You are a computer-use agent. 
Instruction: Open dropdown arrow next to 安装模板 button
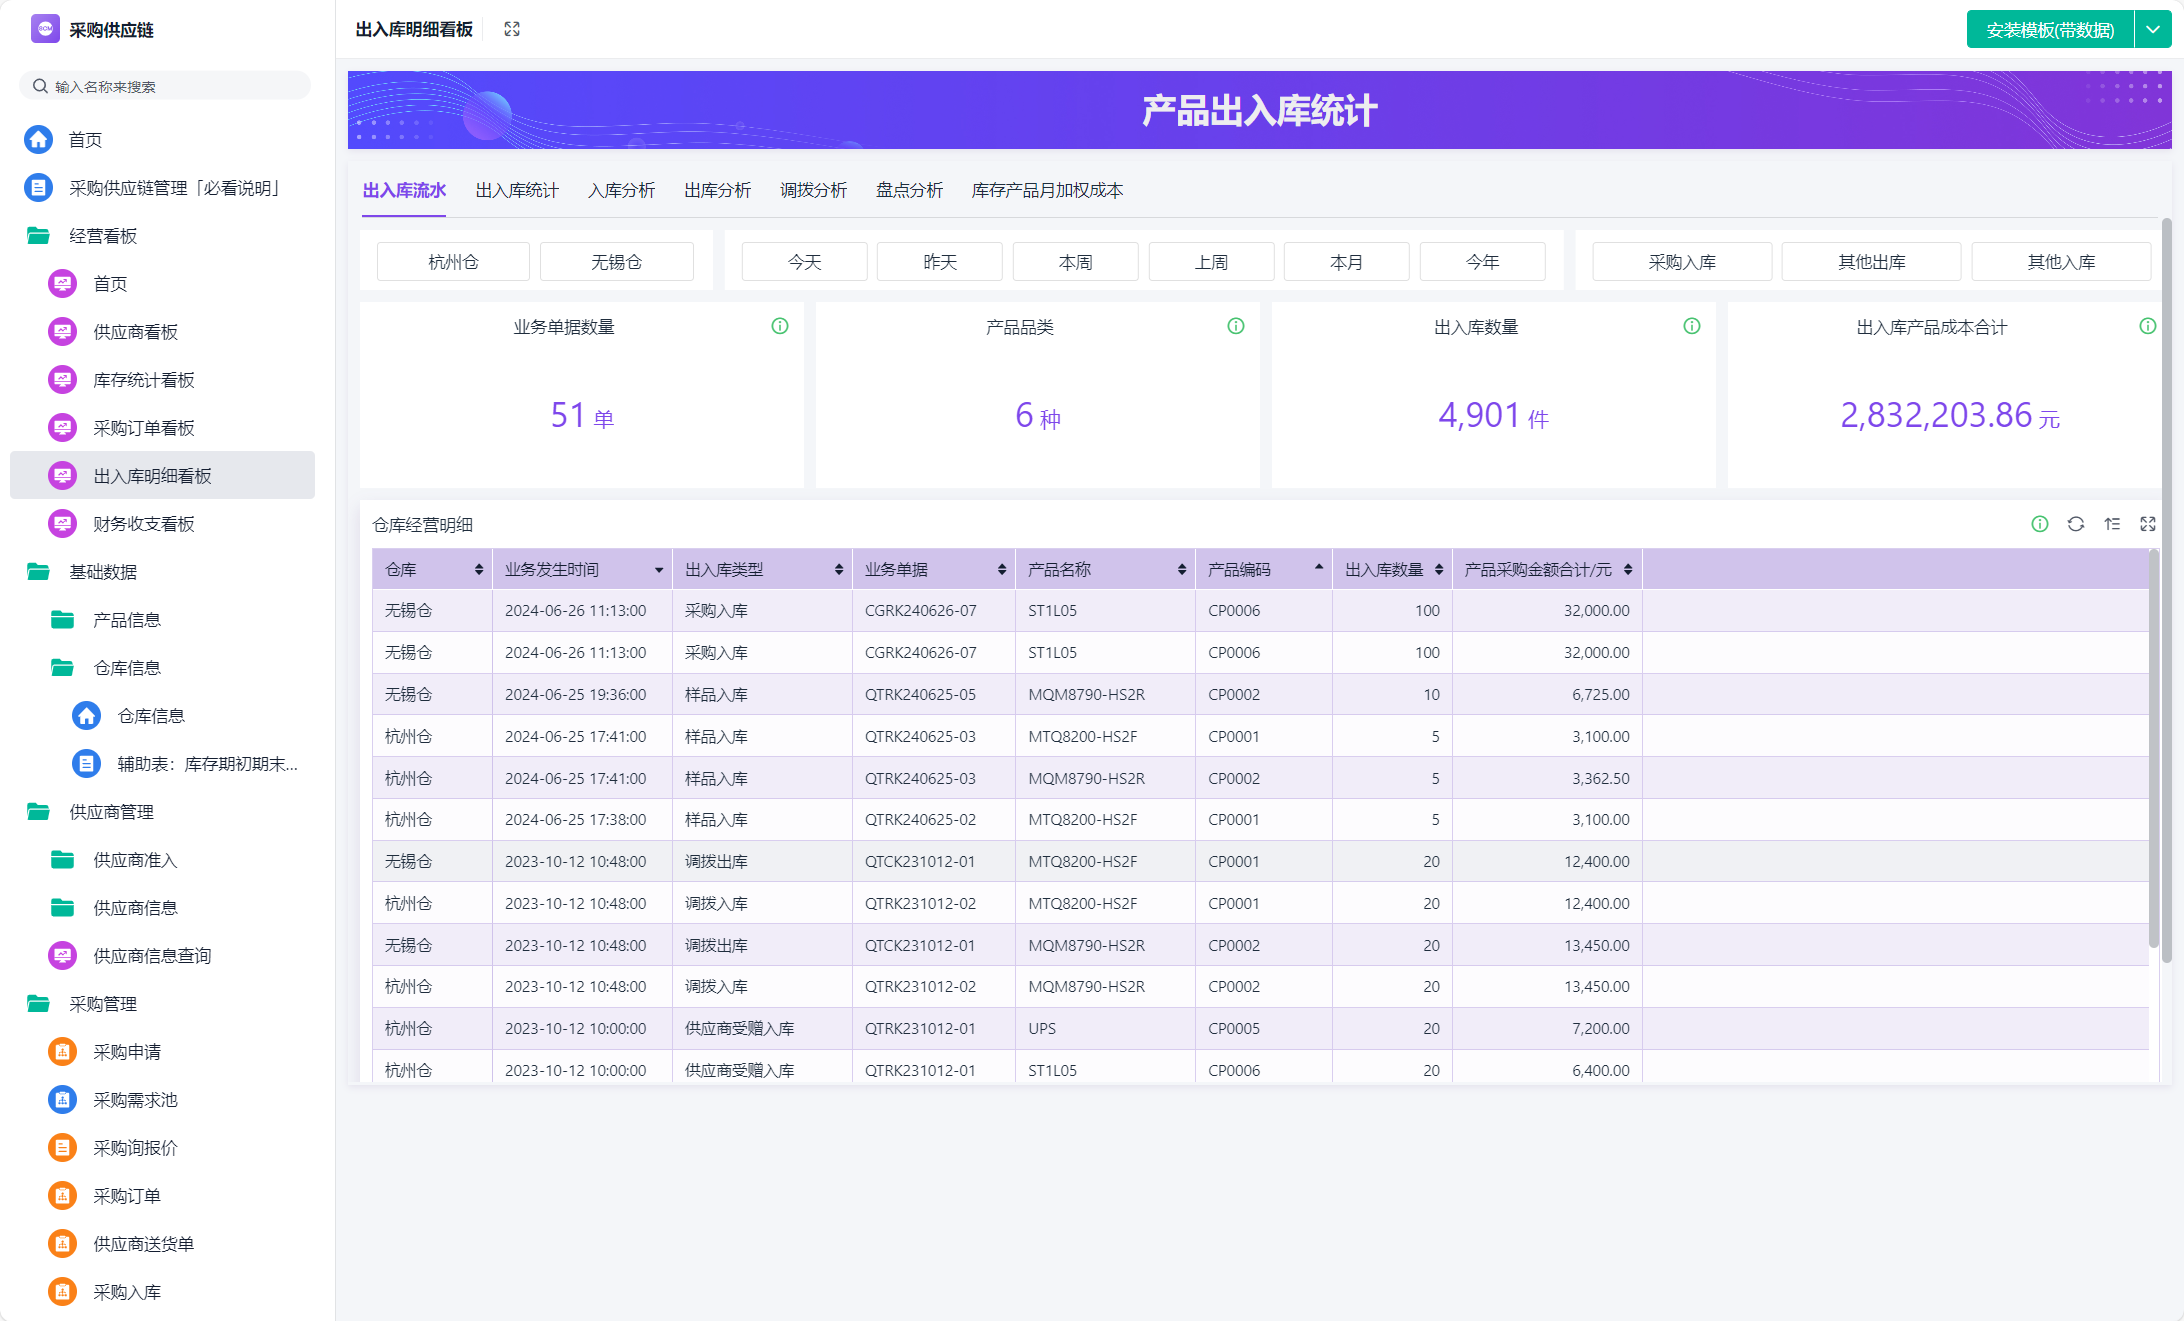click(x=2153, y=30)
